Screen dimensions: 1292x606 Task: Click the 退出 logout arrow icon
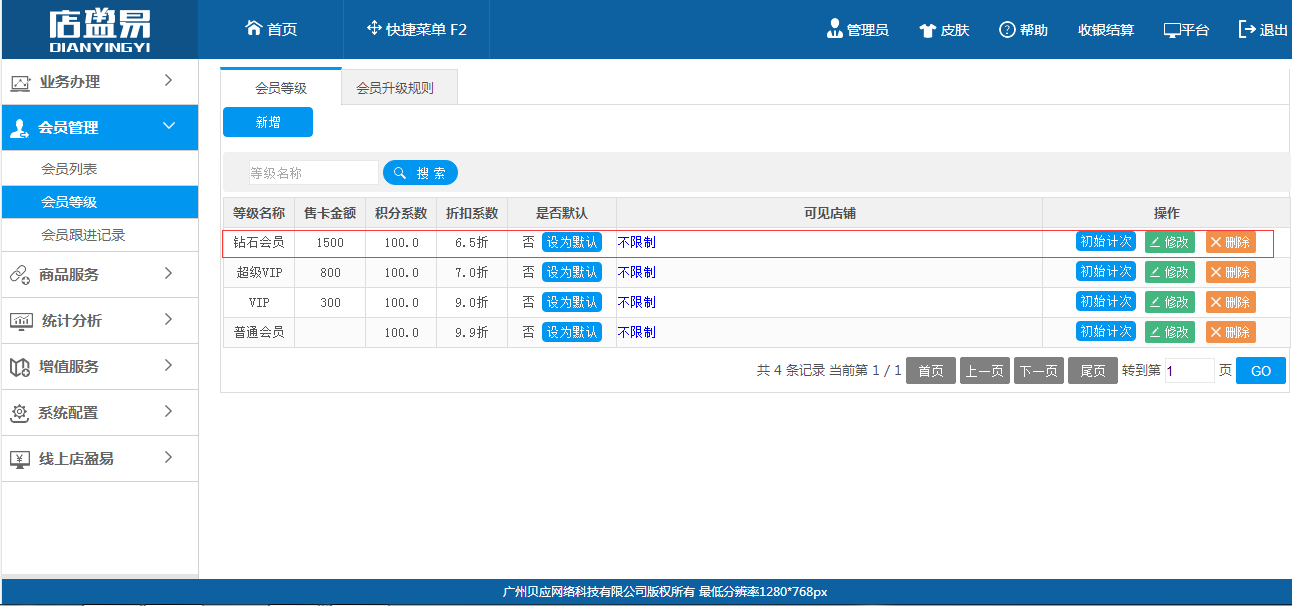1247,29
